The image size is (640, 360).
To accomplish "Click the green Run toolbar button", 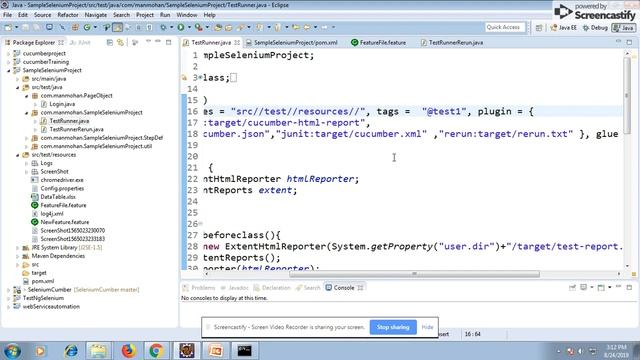I will click(180, 27).
